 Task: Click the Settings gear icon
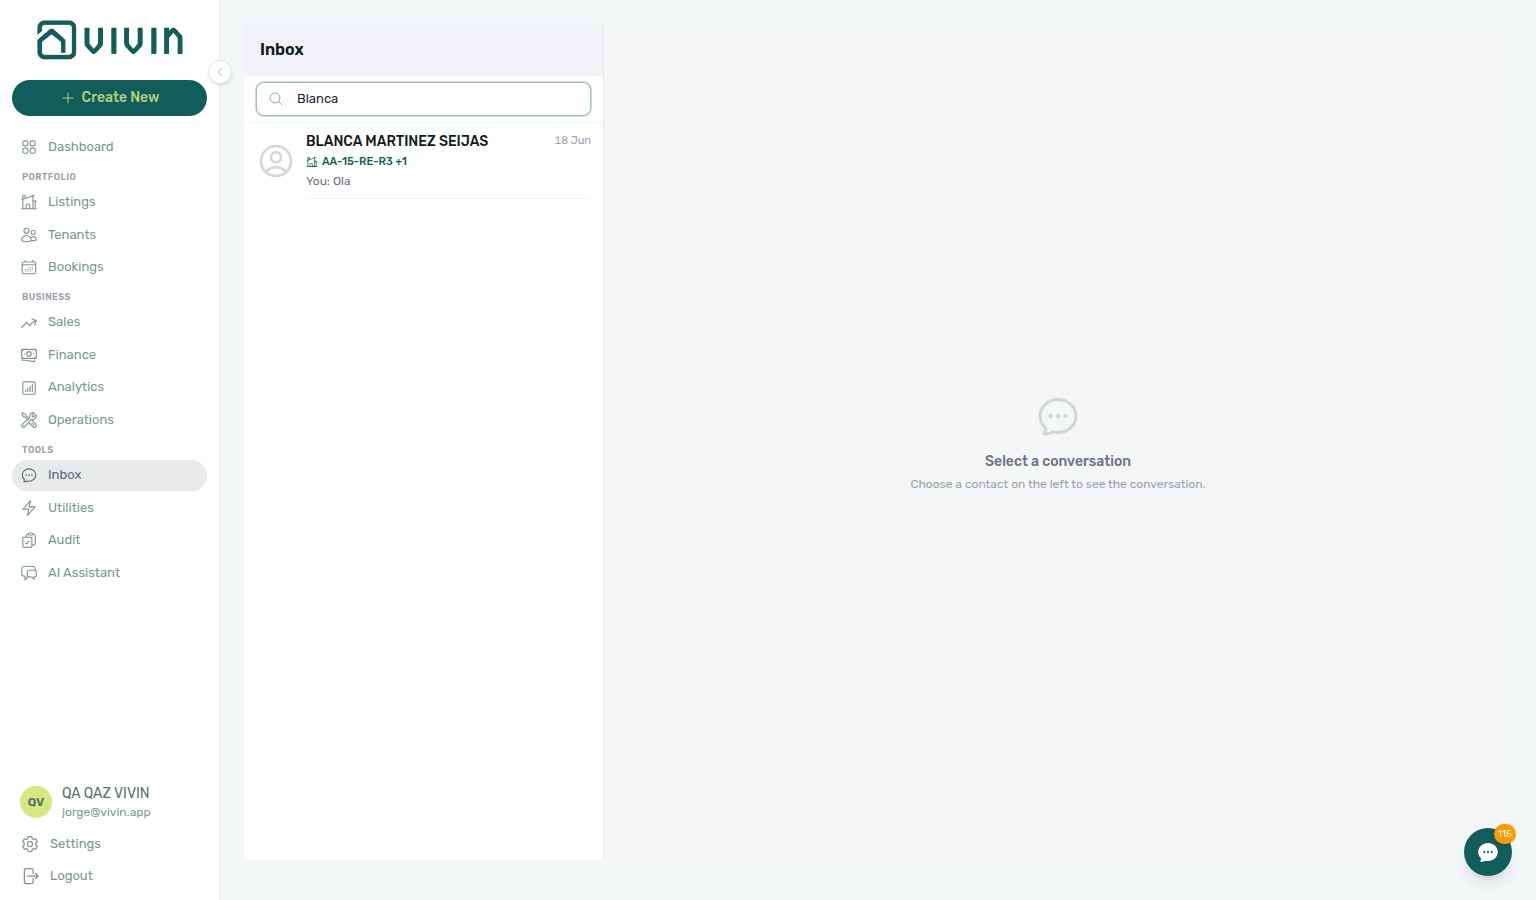tap(30, 844)
